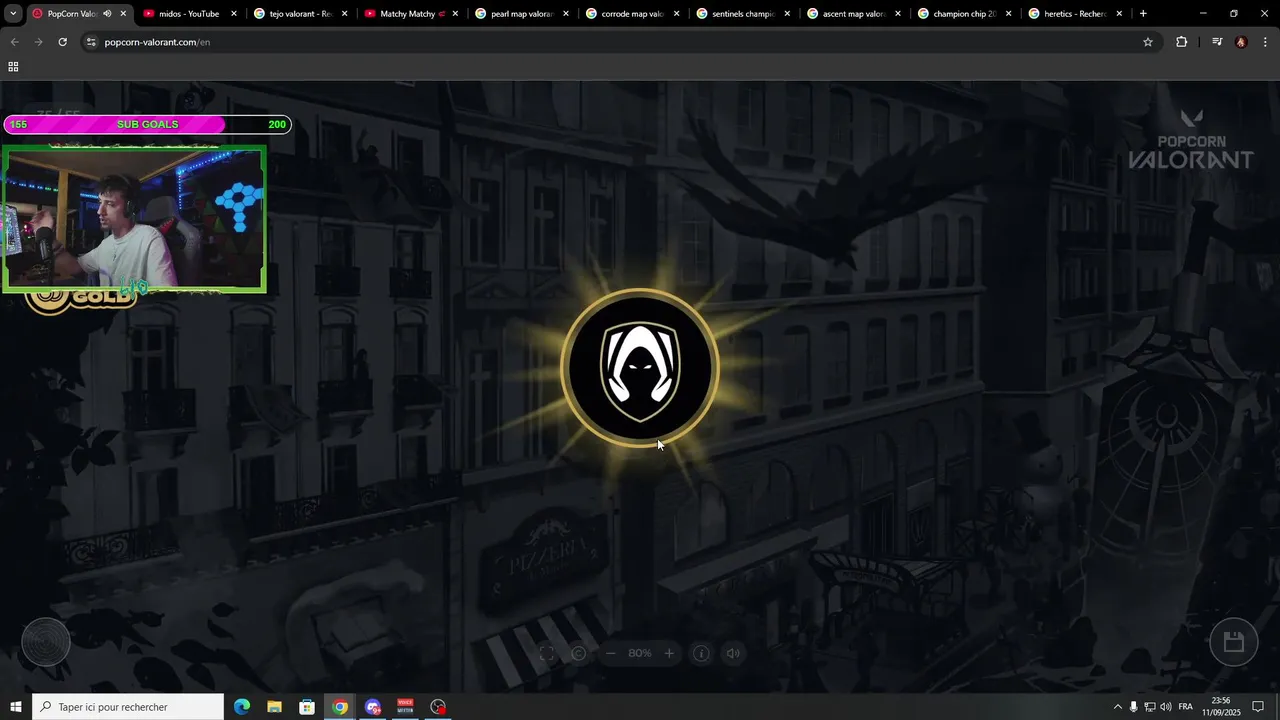
Task: Open the Chrome profile avatar
Action: tap(1241, 42)
